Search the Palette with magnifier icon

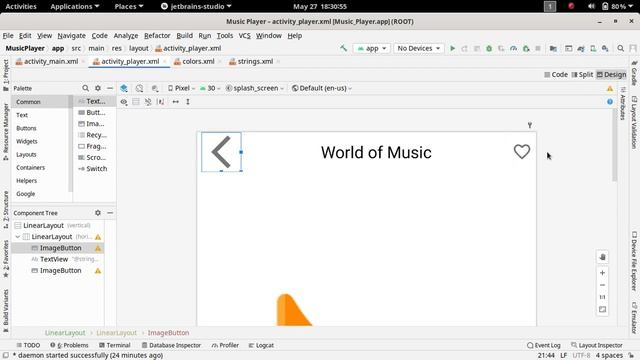[x=85, y=88]
